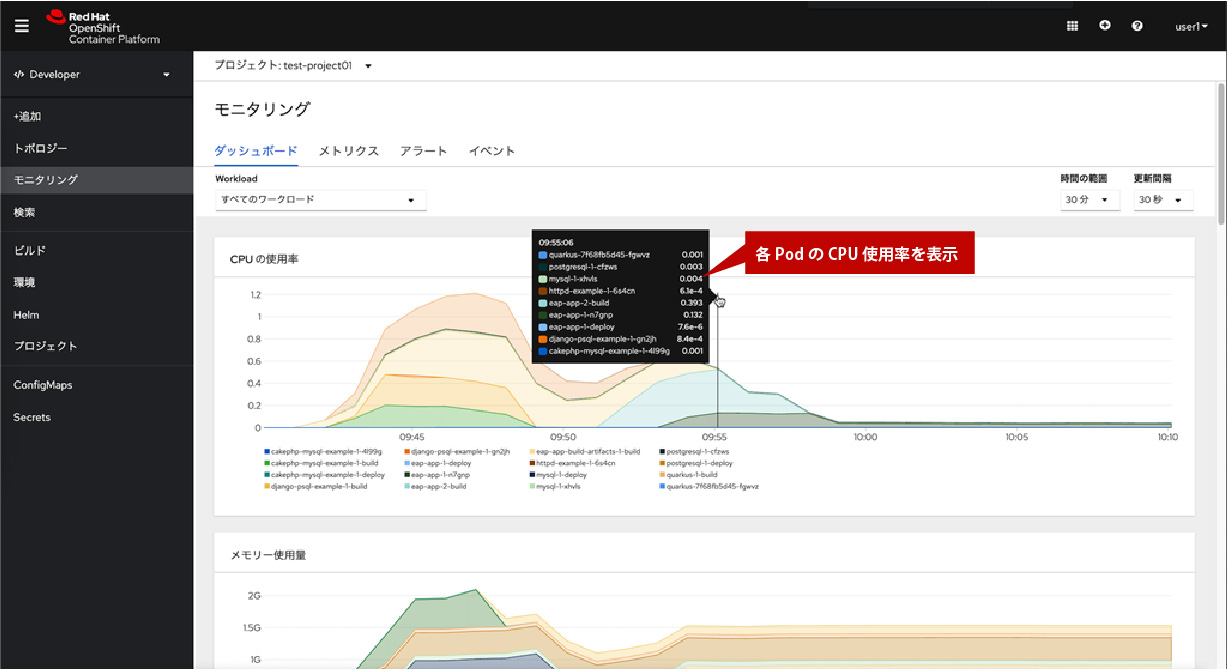Viewport: 1228px width, 670px height.
Task: Expand the user1 account menu
Action: (x=1191, y=27)
